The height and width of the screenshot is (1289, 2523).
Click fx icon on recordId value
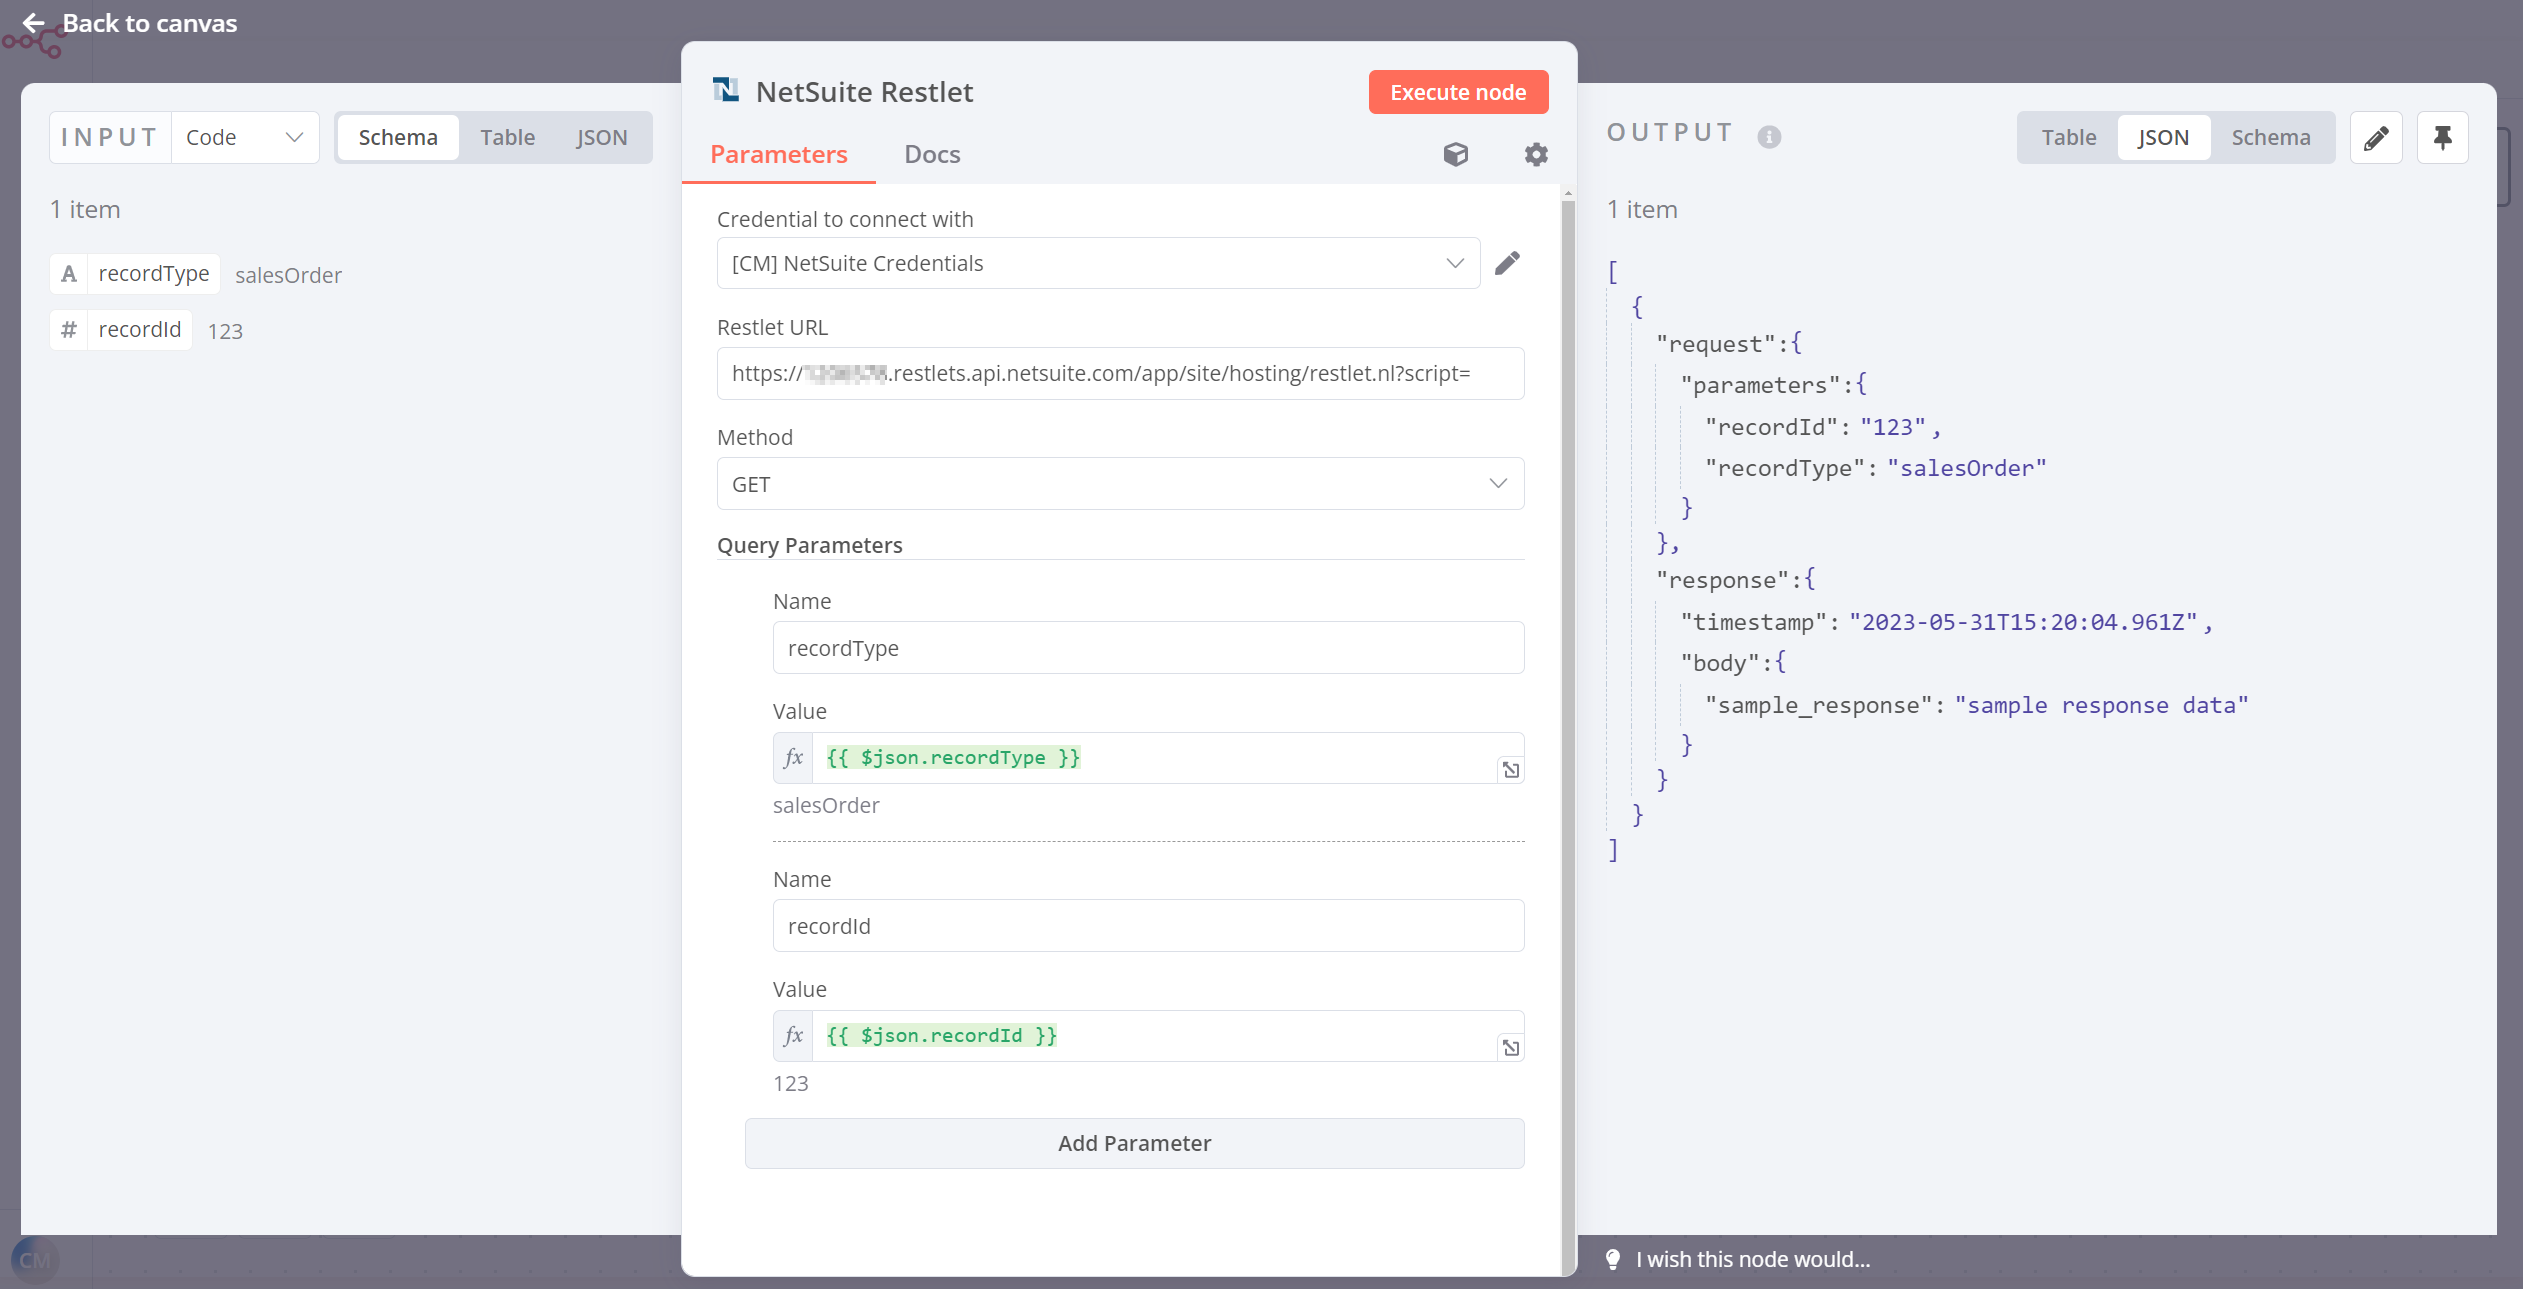pyautogui.click(x=793, y=1036)
